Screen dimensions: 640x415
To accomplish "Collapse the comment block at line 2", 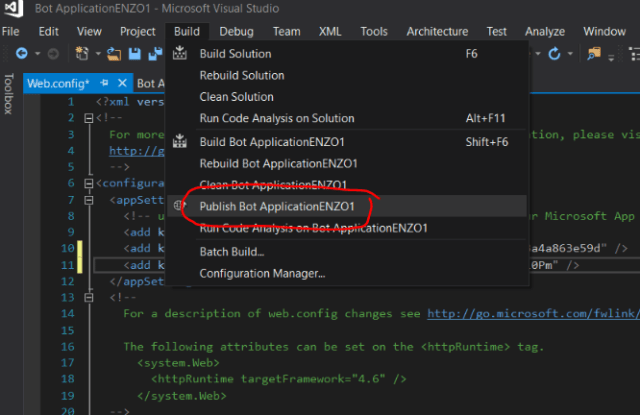I will (89, 118).
